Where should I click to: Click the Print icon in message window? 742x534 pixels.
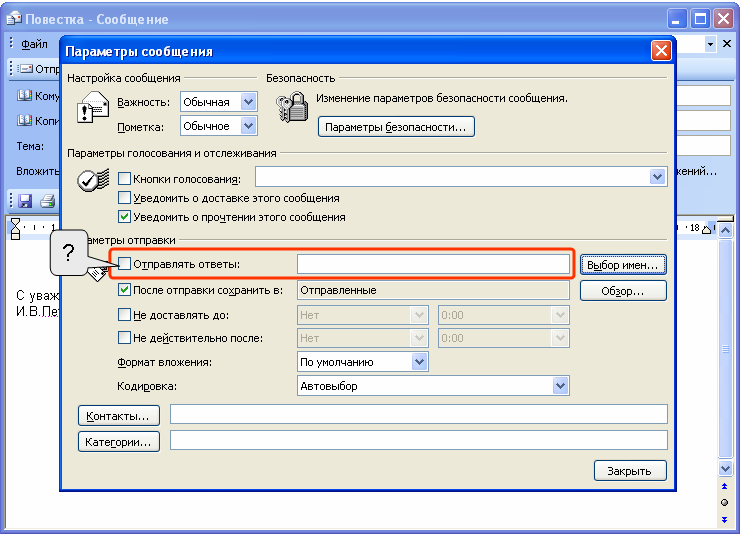pyautogui.click(x=48, y=201)
